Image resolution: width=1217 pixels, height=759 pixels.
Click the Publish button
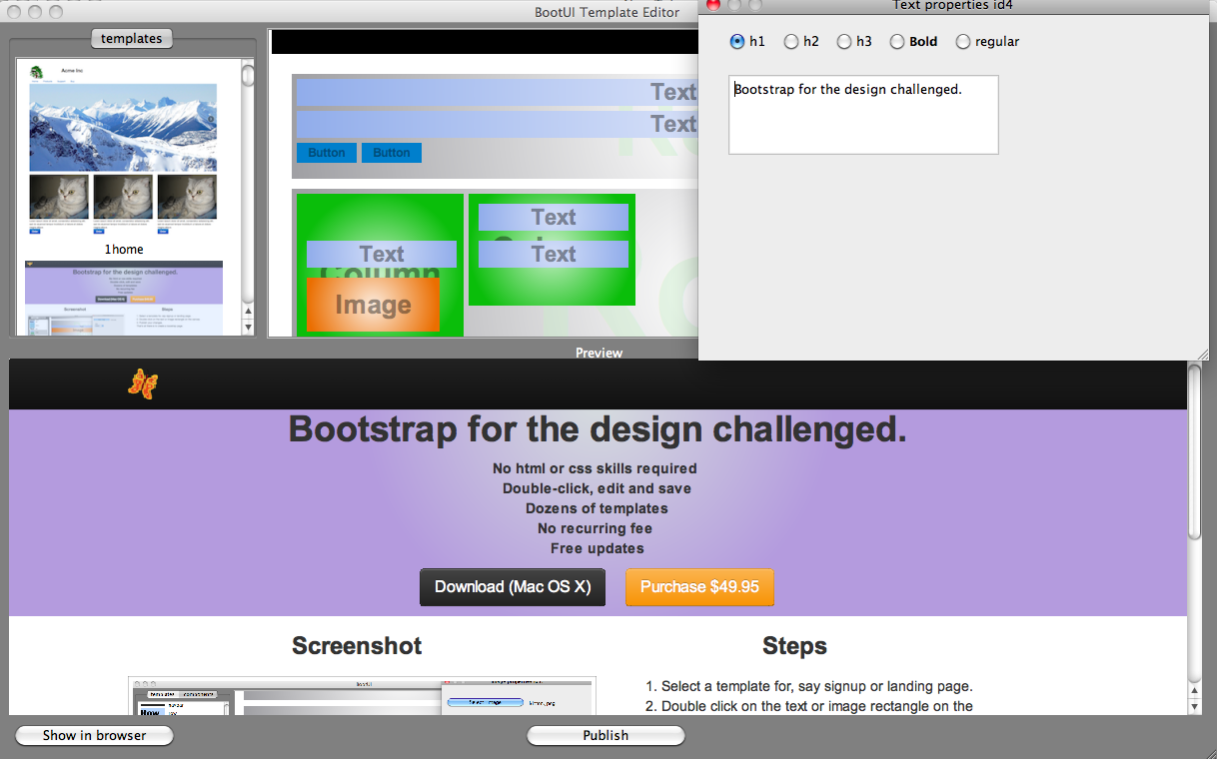[605, 735]
